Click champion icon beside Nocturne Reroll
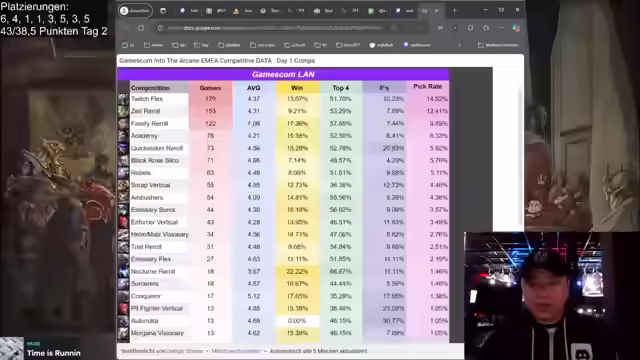The image size is (640, 360). click(x=123, y=271)
